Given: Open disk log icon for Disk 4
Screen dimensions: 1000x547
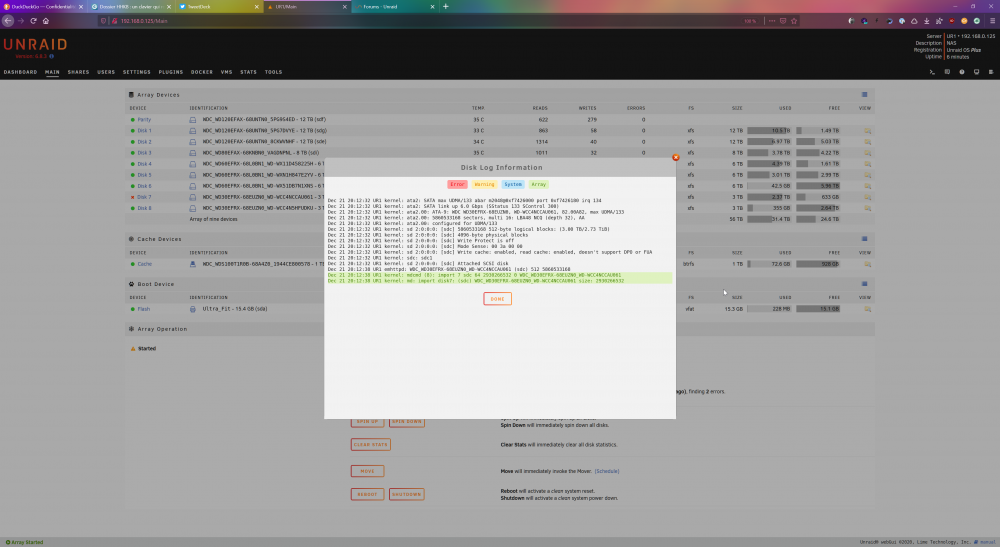Looking at the screenshot, I should (x=193, y=164).
